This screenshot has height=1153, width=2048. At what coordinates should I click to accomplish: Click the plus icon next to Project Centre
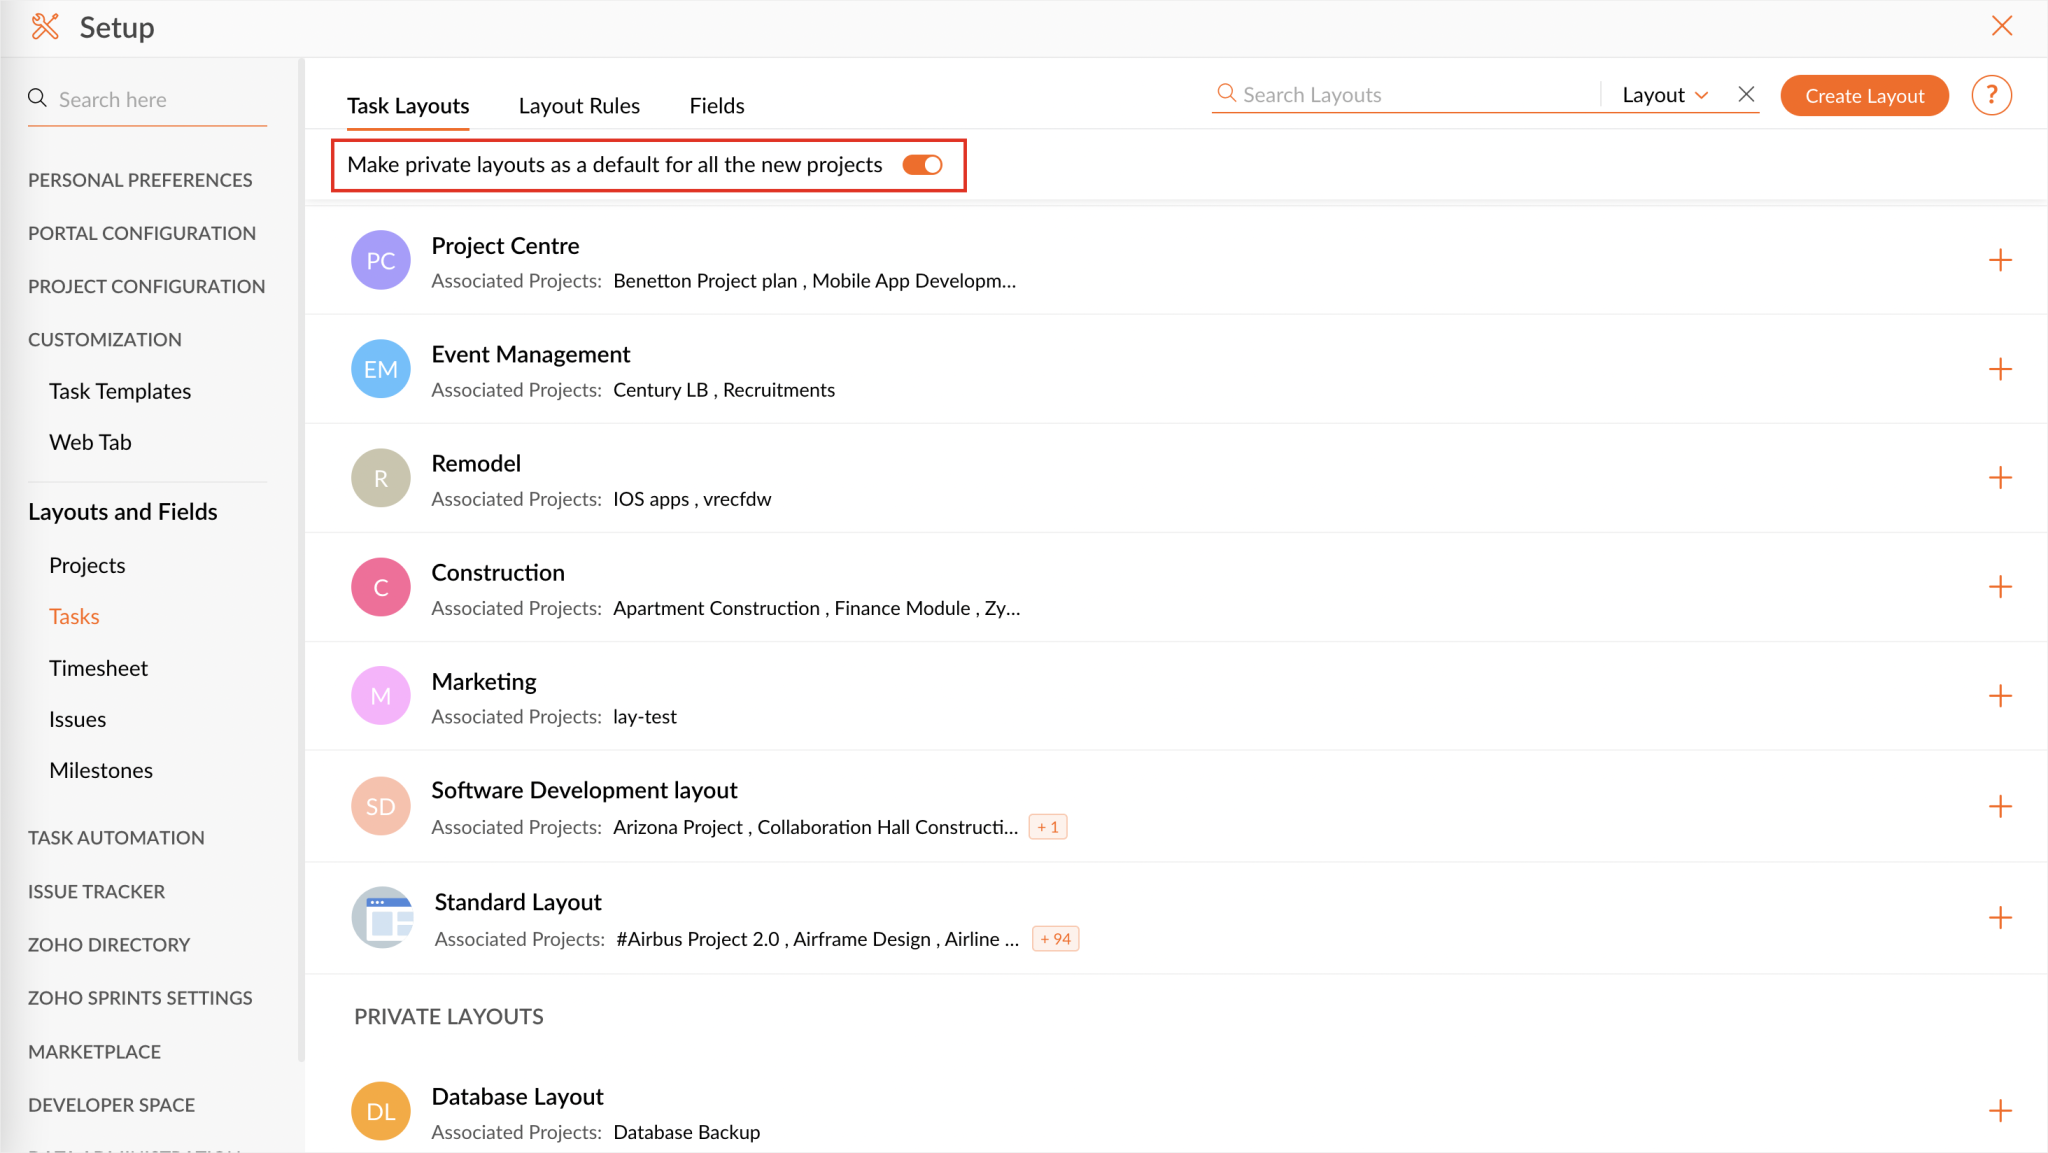click(2001, 260)
